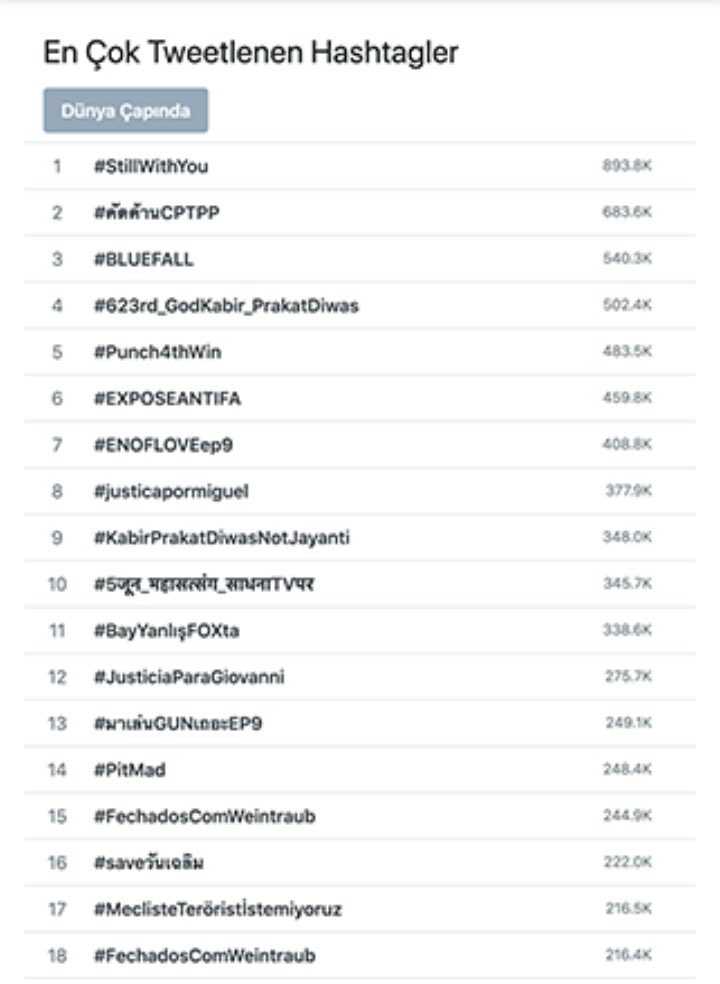The height and width of the screenshot is (984, 720).
Task: Select the #PitMad hashtag
Action: [129, 770]
